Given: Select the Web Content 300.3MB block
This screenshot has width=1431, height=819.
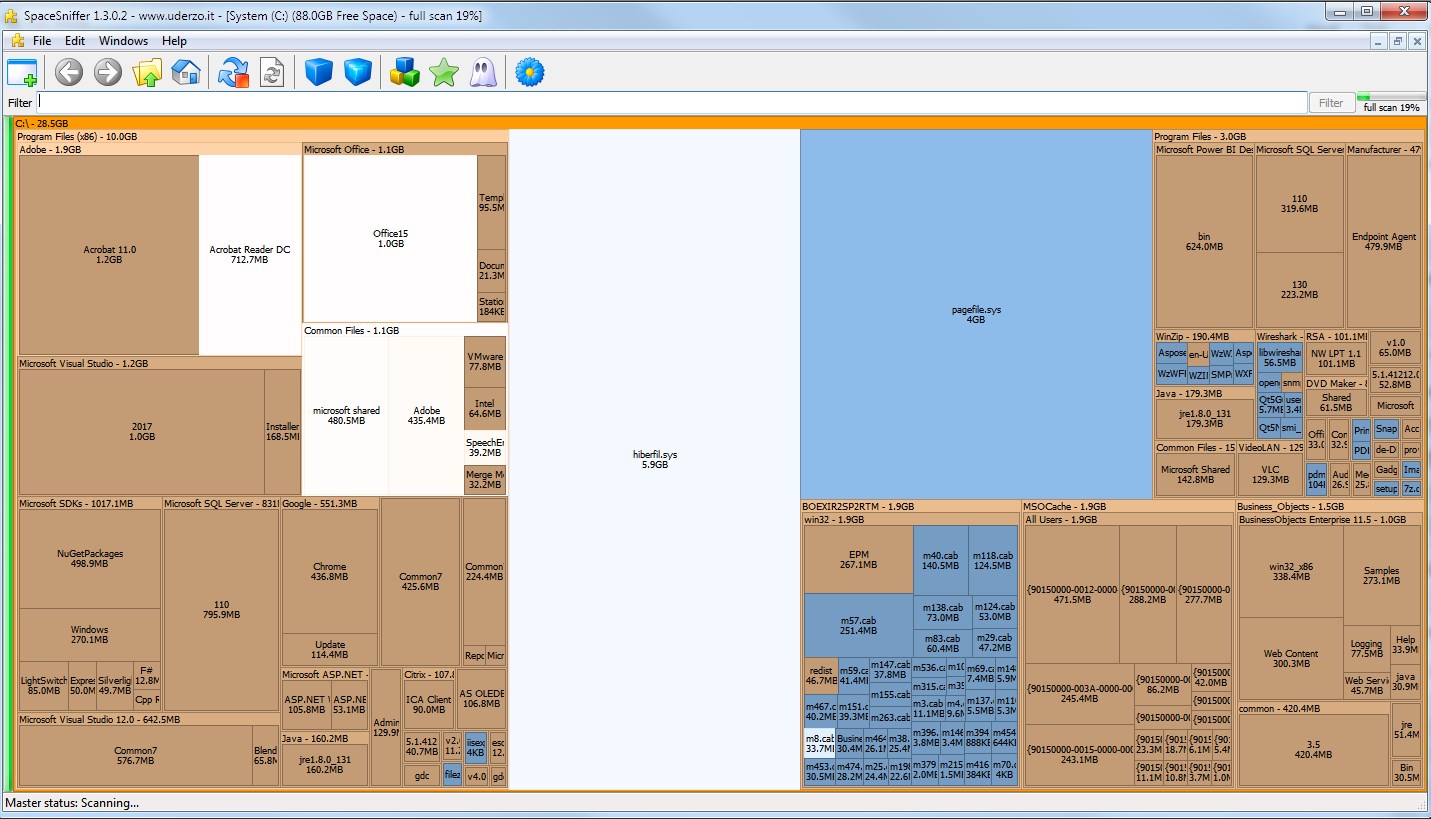Looking at the screenshot, I should tap(1291, 658).
